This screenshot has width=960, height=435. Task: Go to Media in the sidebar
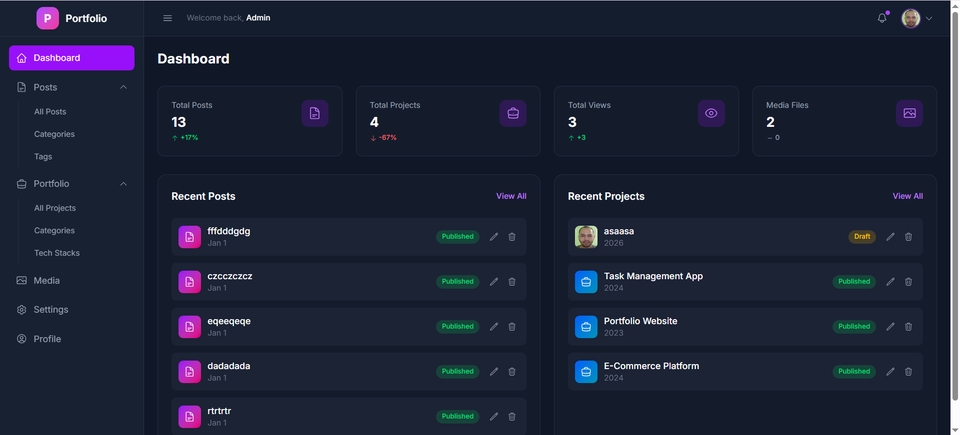coord(46,281)
